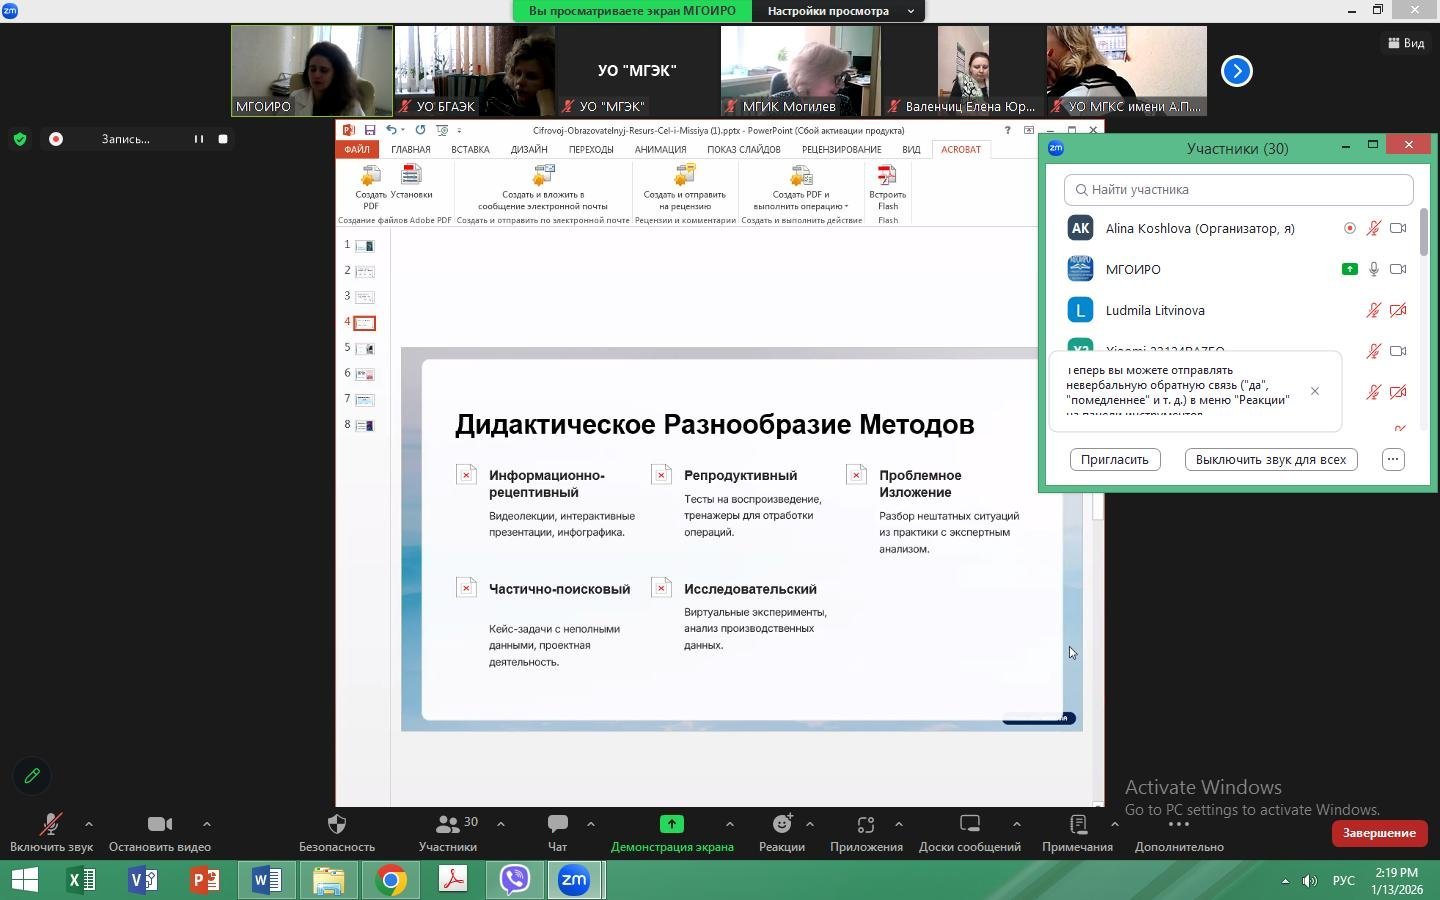Click the green encryption shield icon

tap(20, 139)
